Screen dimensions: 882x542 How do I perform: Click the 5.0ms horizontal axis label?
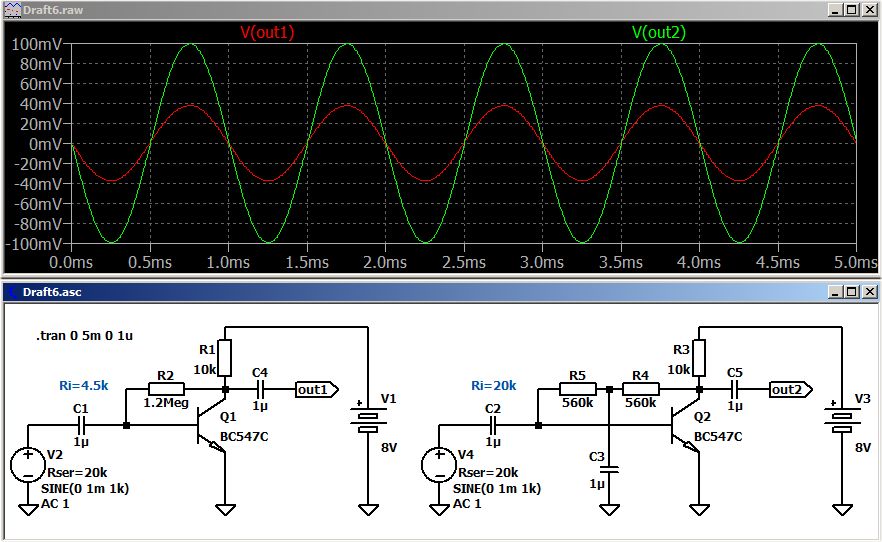click(856, 262)
